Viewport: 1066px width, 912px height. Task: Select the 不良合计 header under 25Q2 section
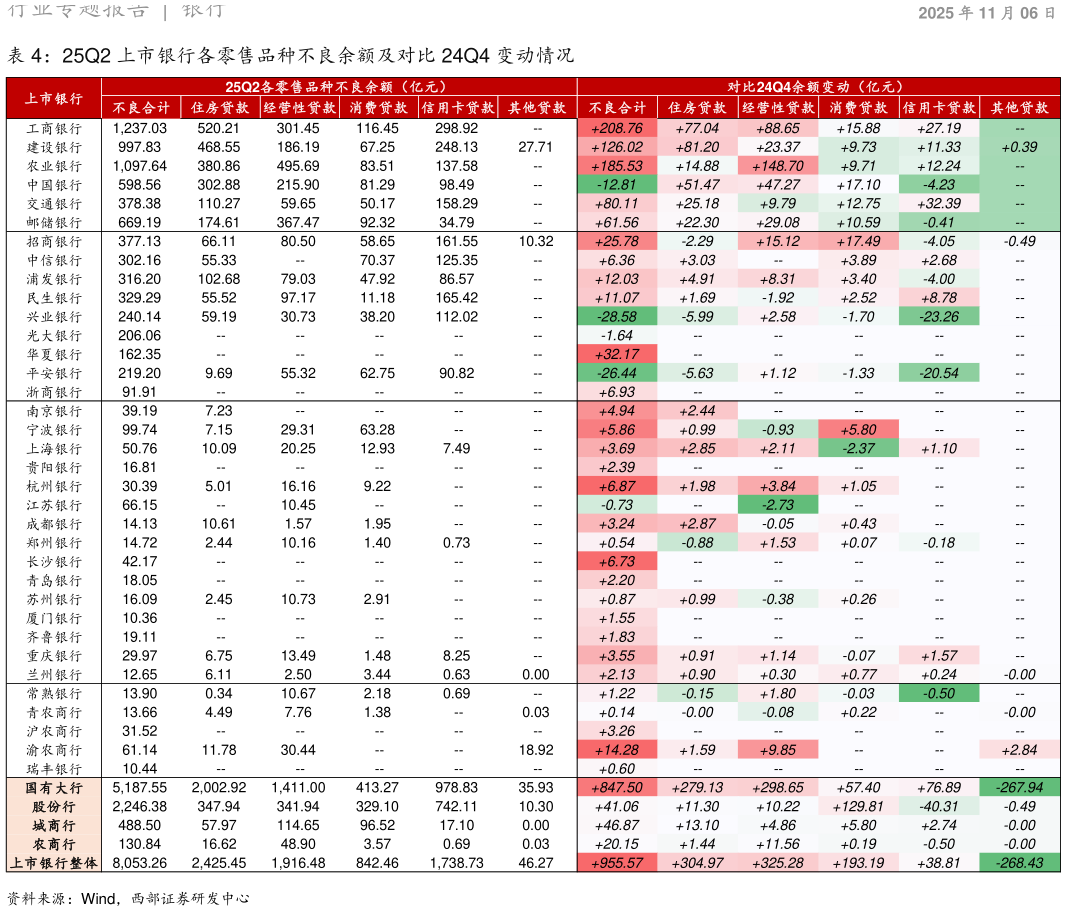[x=141, y=108]
